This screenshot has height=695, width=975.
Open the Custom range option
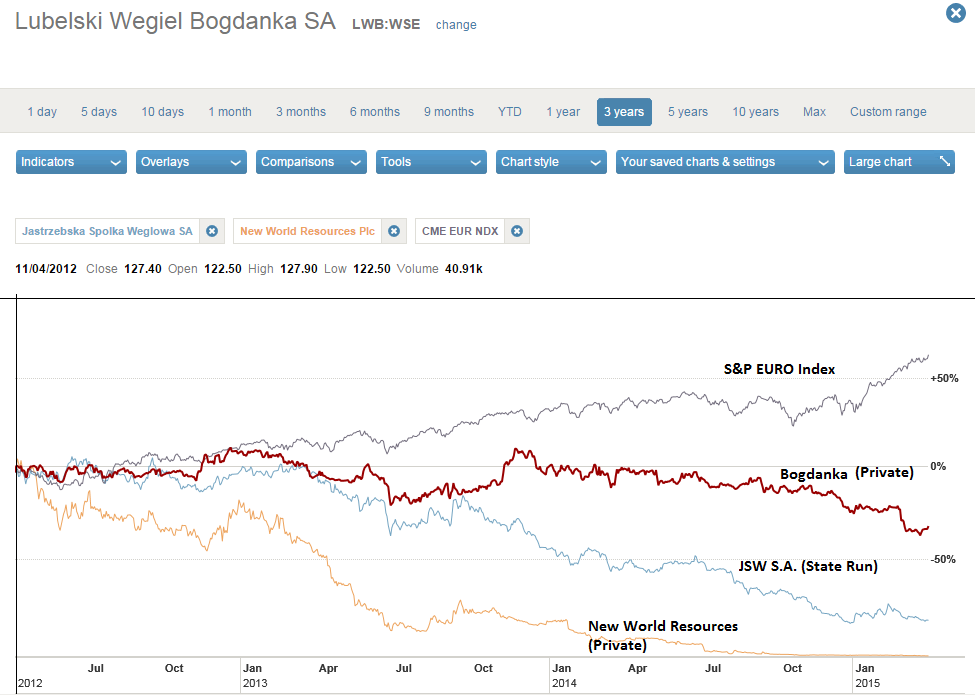click(x=888, y=112)
